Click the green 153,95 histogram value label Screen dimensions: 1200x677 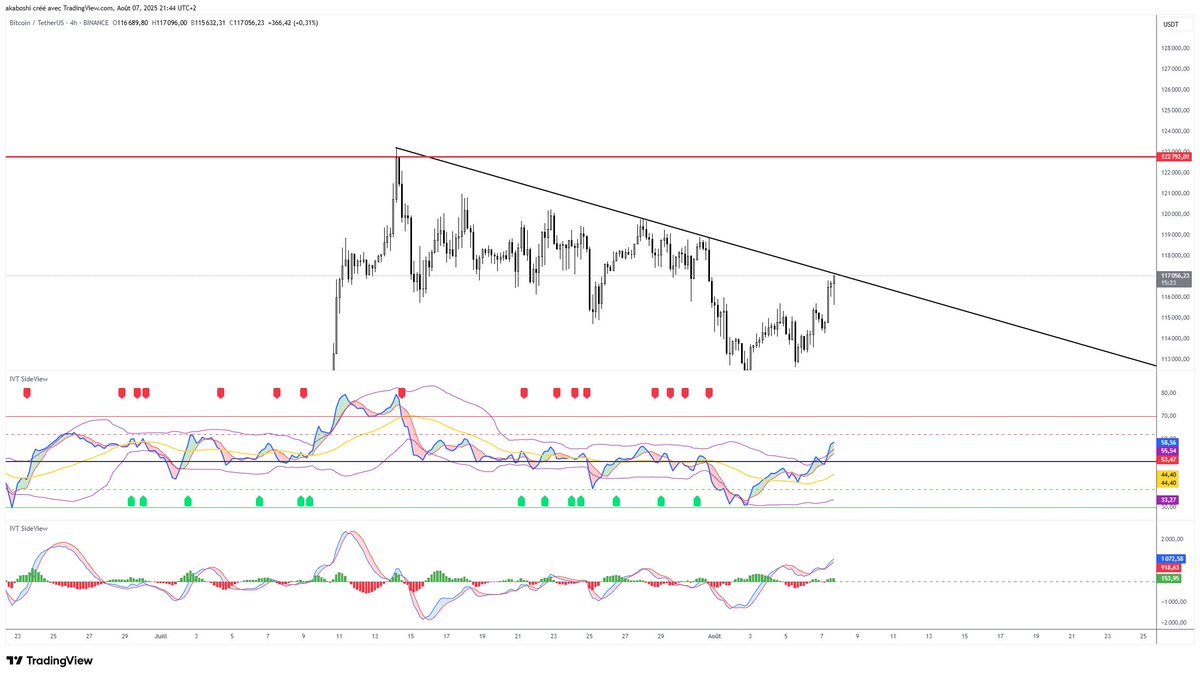1167,578
